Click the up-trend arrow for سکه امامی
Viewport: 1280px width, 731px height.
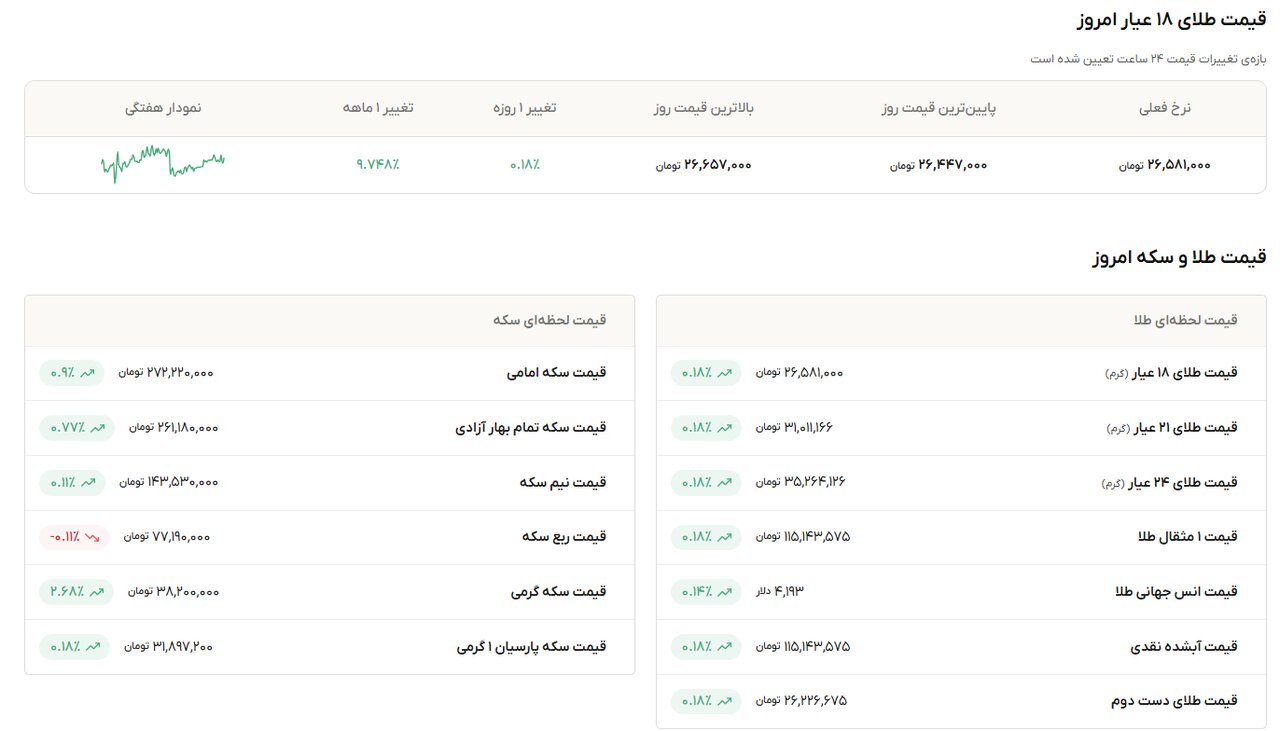pyautogui.click(x=88, y=373)
